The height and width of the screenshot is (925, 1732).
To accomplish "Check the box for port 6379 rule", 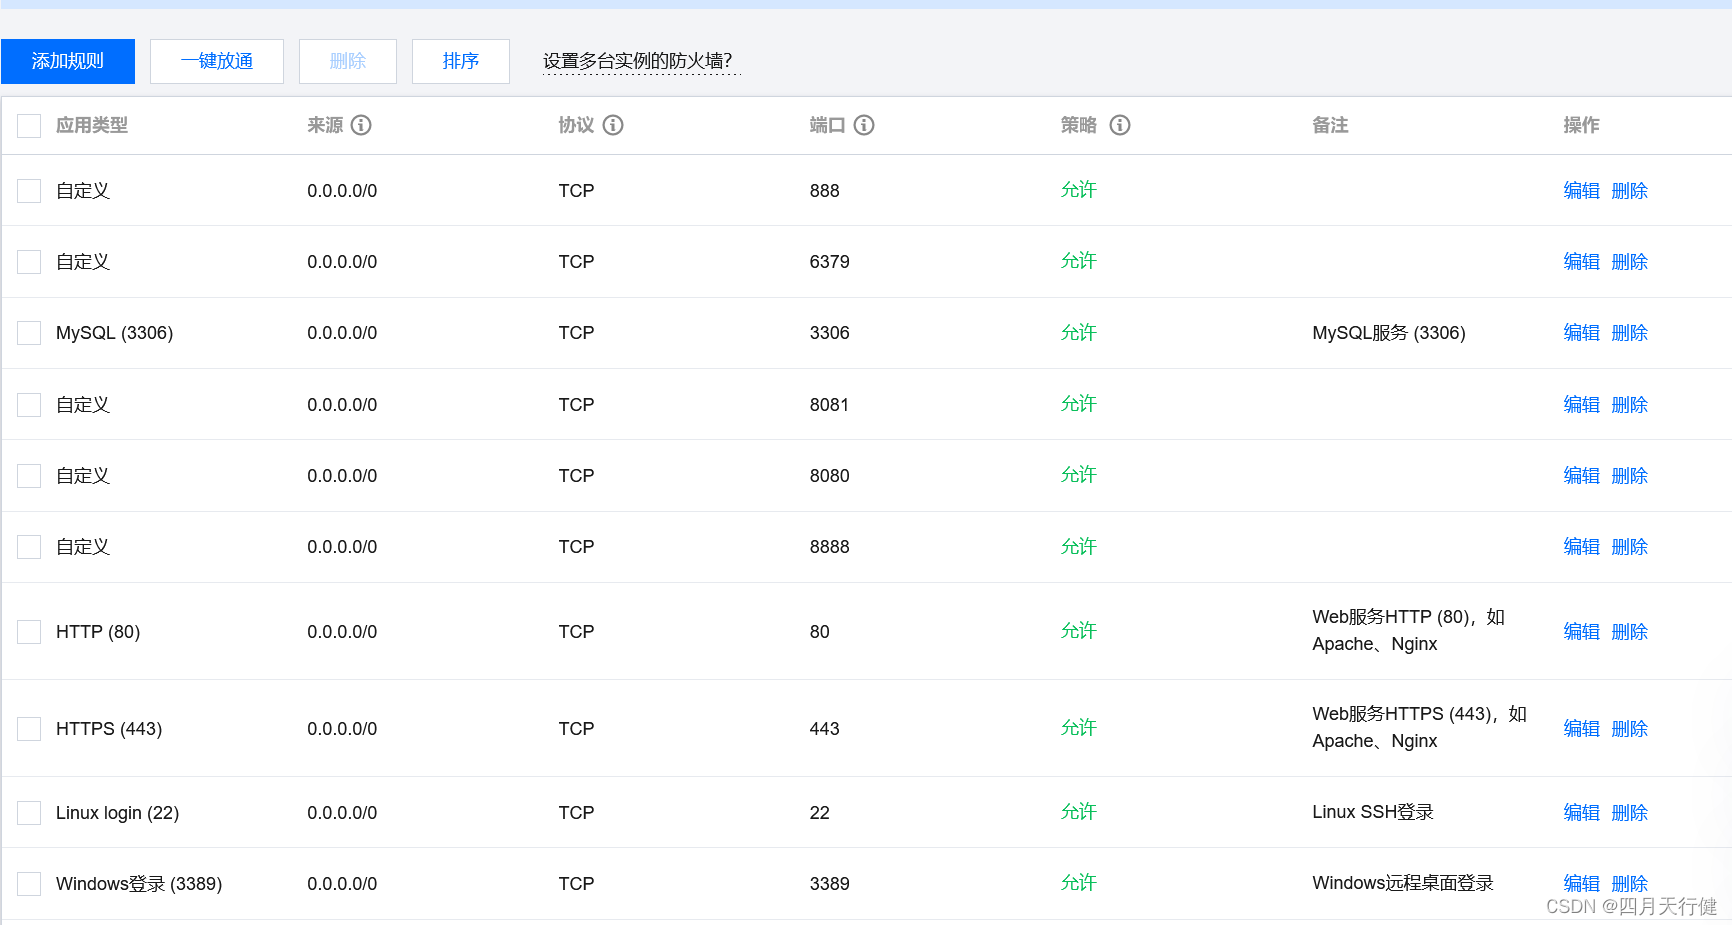I will click(29, 262).
